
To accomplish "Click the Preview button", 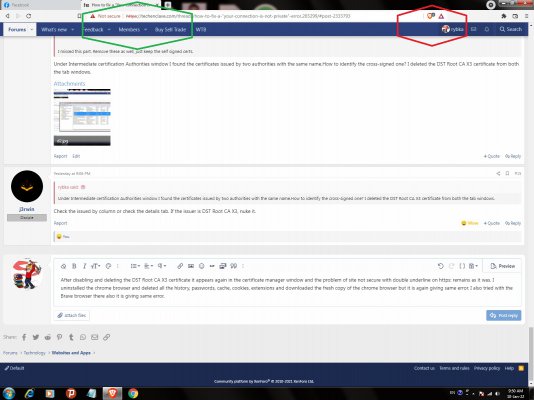I will pyautogui.click(x=503, y=266).
